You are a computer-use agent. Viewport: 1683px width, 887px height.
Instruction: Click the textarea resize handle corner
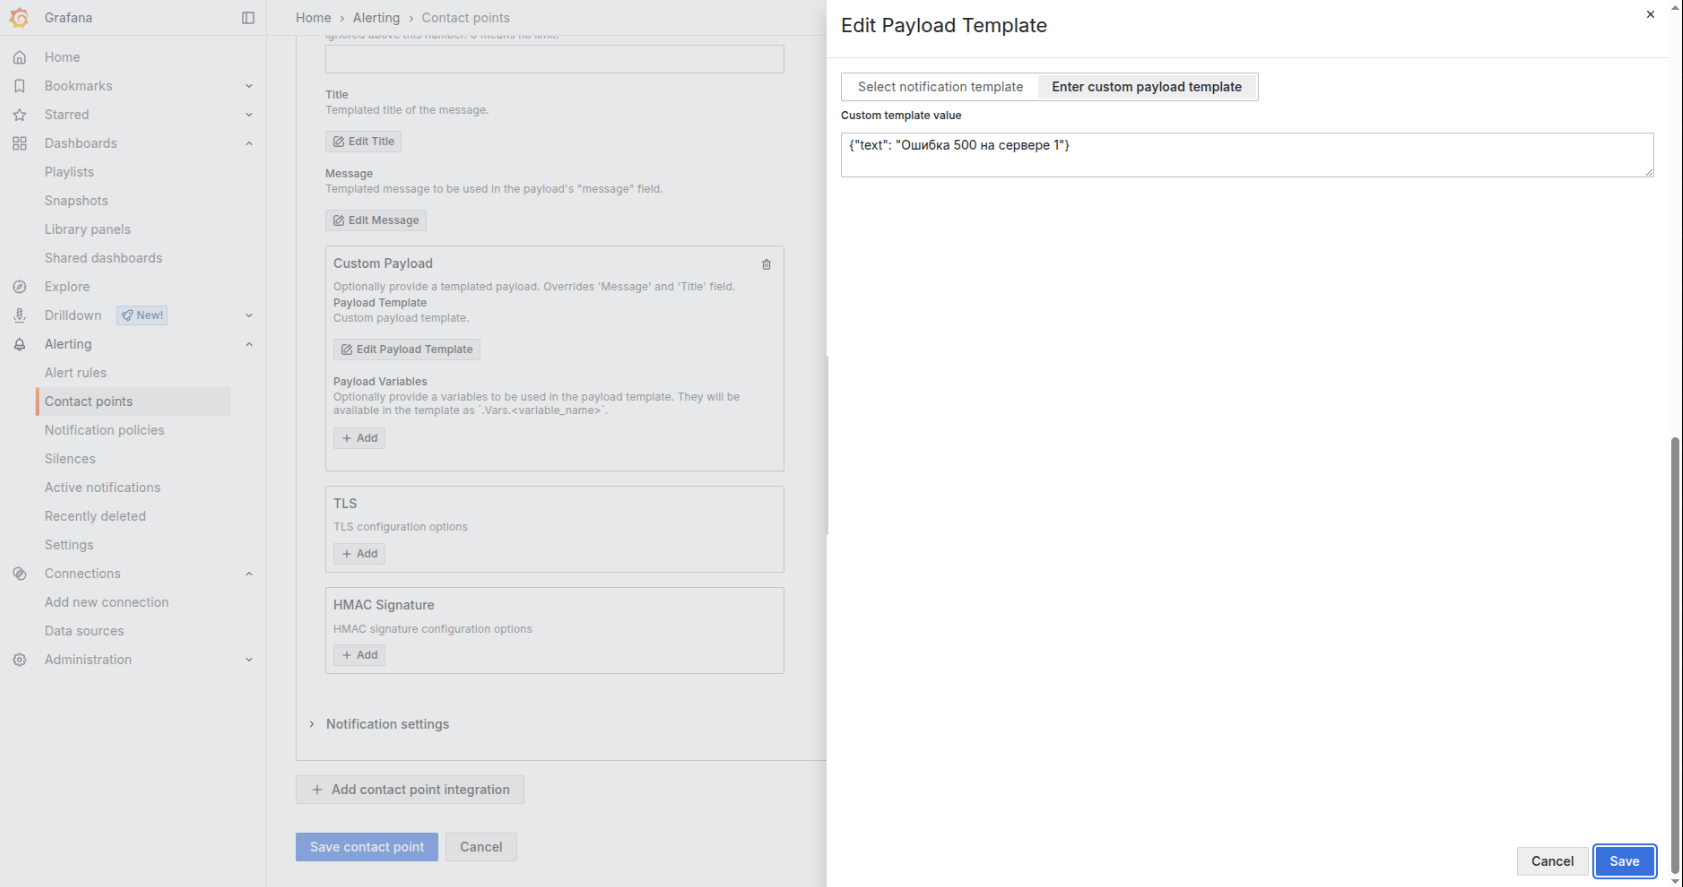1648,172
